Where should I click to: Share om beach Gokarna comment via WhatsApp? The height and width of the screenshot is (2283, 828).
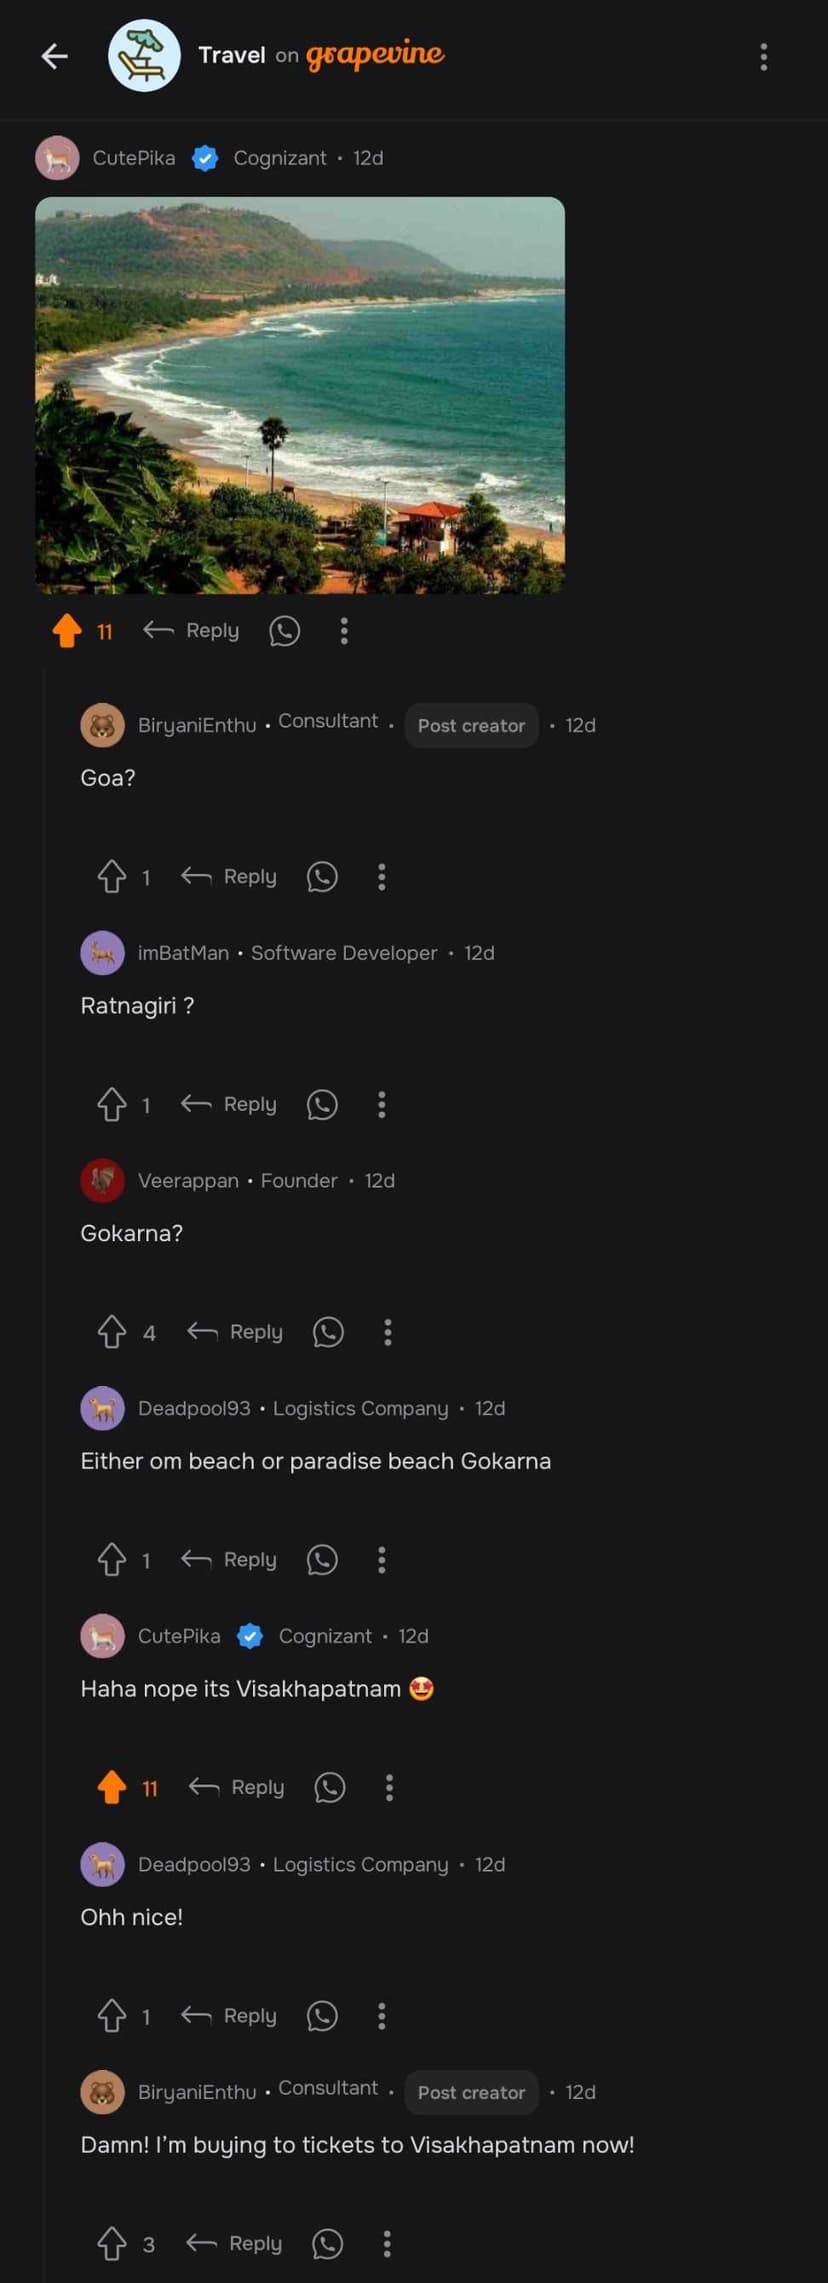click(322, 1560)
